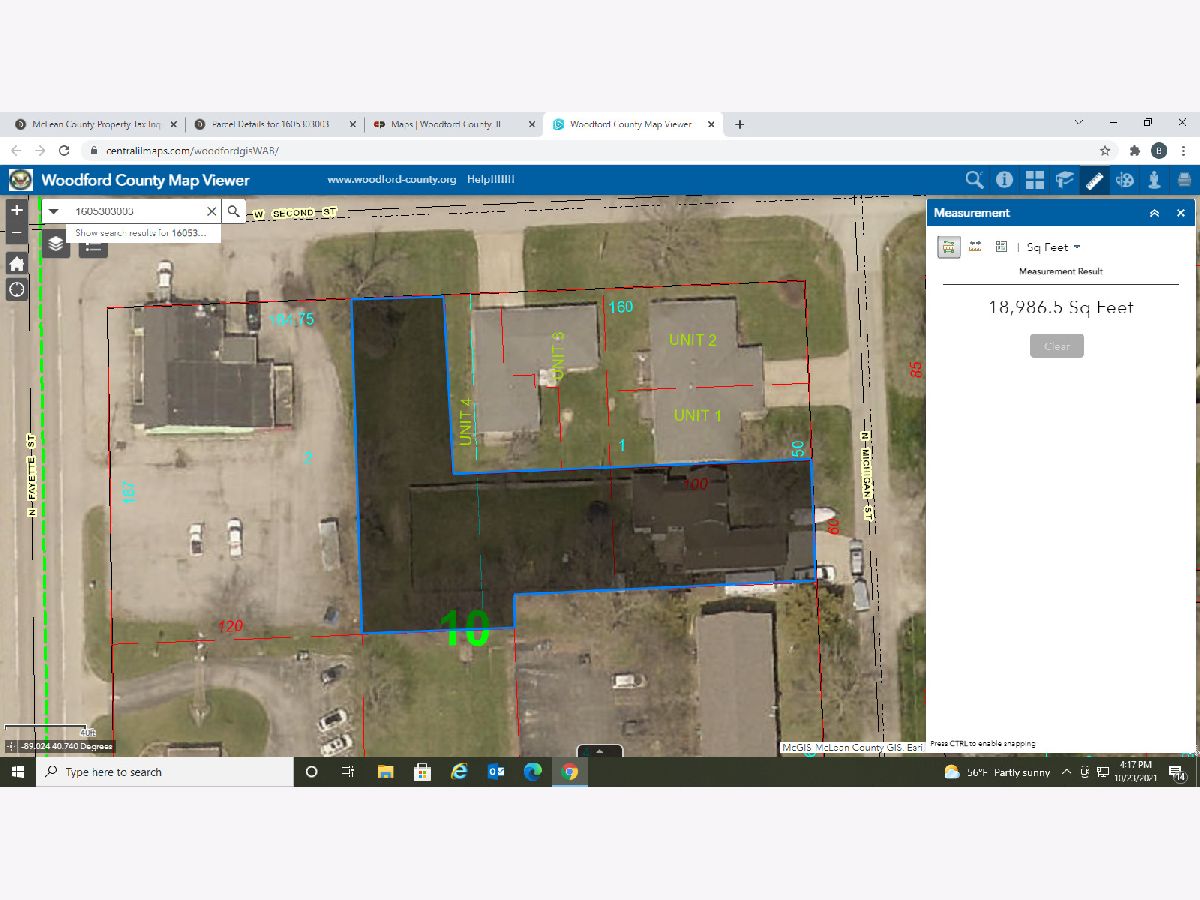
Task: Switch to McLean County Property Tax tab
Action: pos(96,125)
